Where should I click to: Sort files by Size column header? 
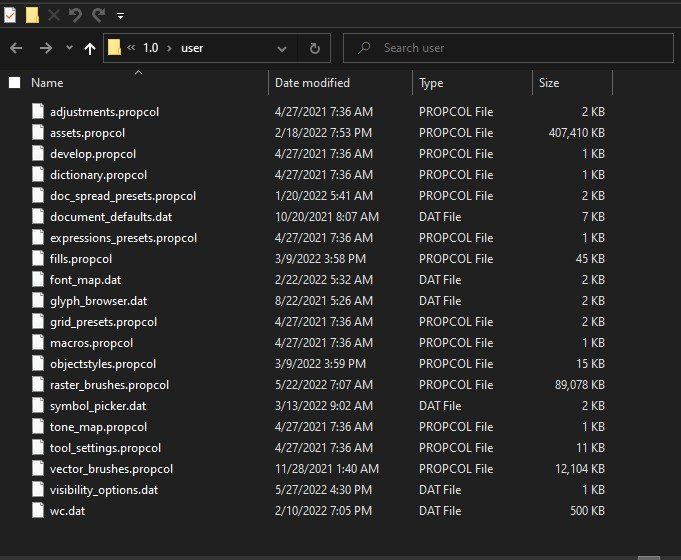(549, 83)
